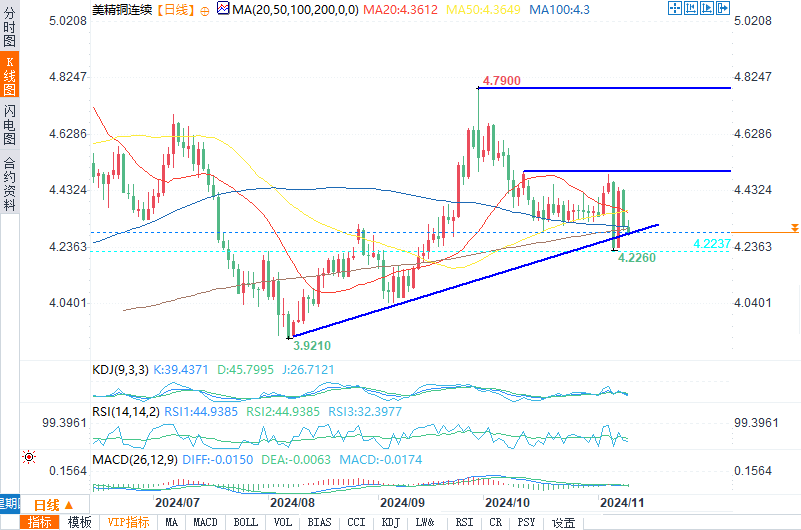
Task: Click the 4.2260 green price label
Action: (637, 258)
